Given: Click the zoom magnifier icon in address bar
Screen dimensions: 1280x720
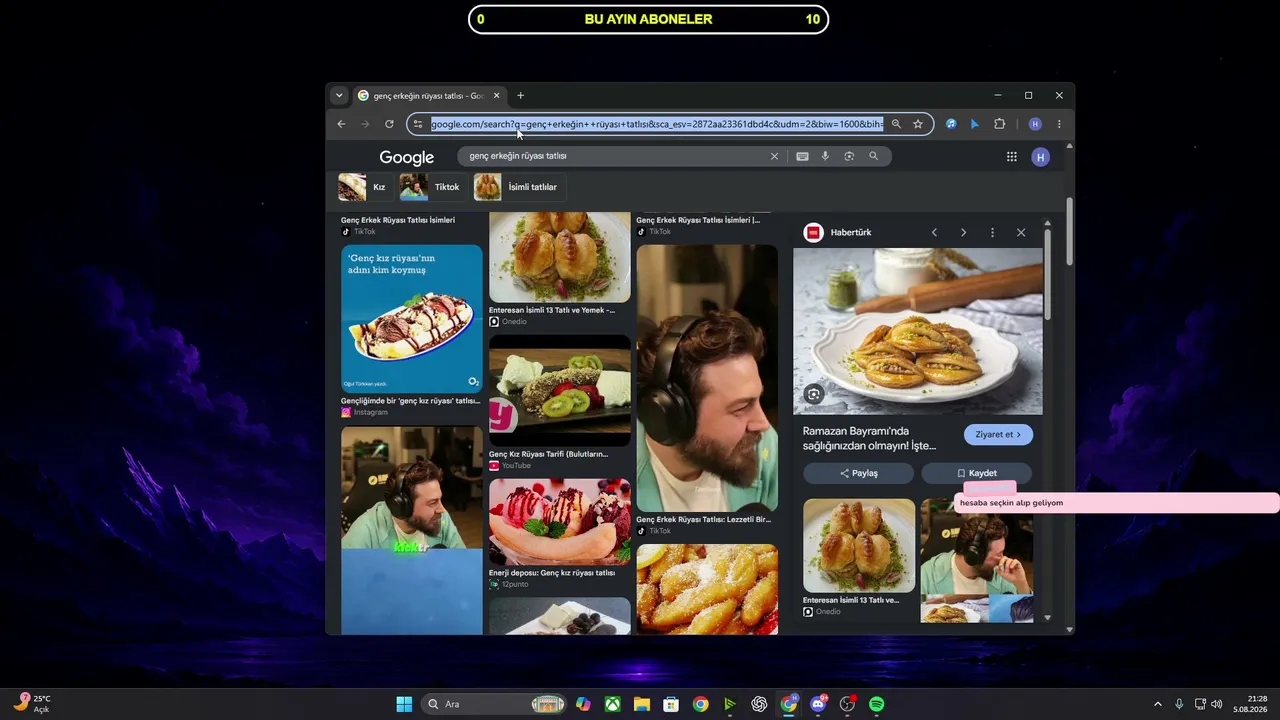Looking at the screenshot, I should pyautogui.click(x=896, y=124).
